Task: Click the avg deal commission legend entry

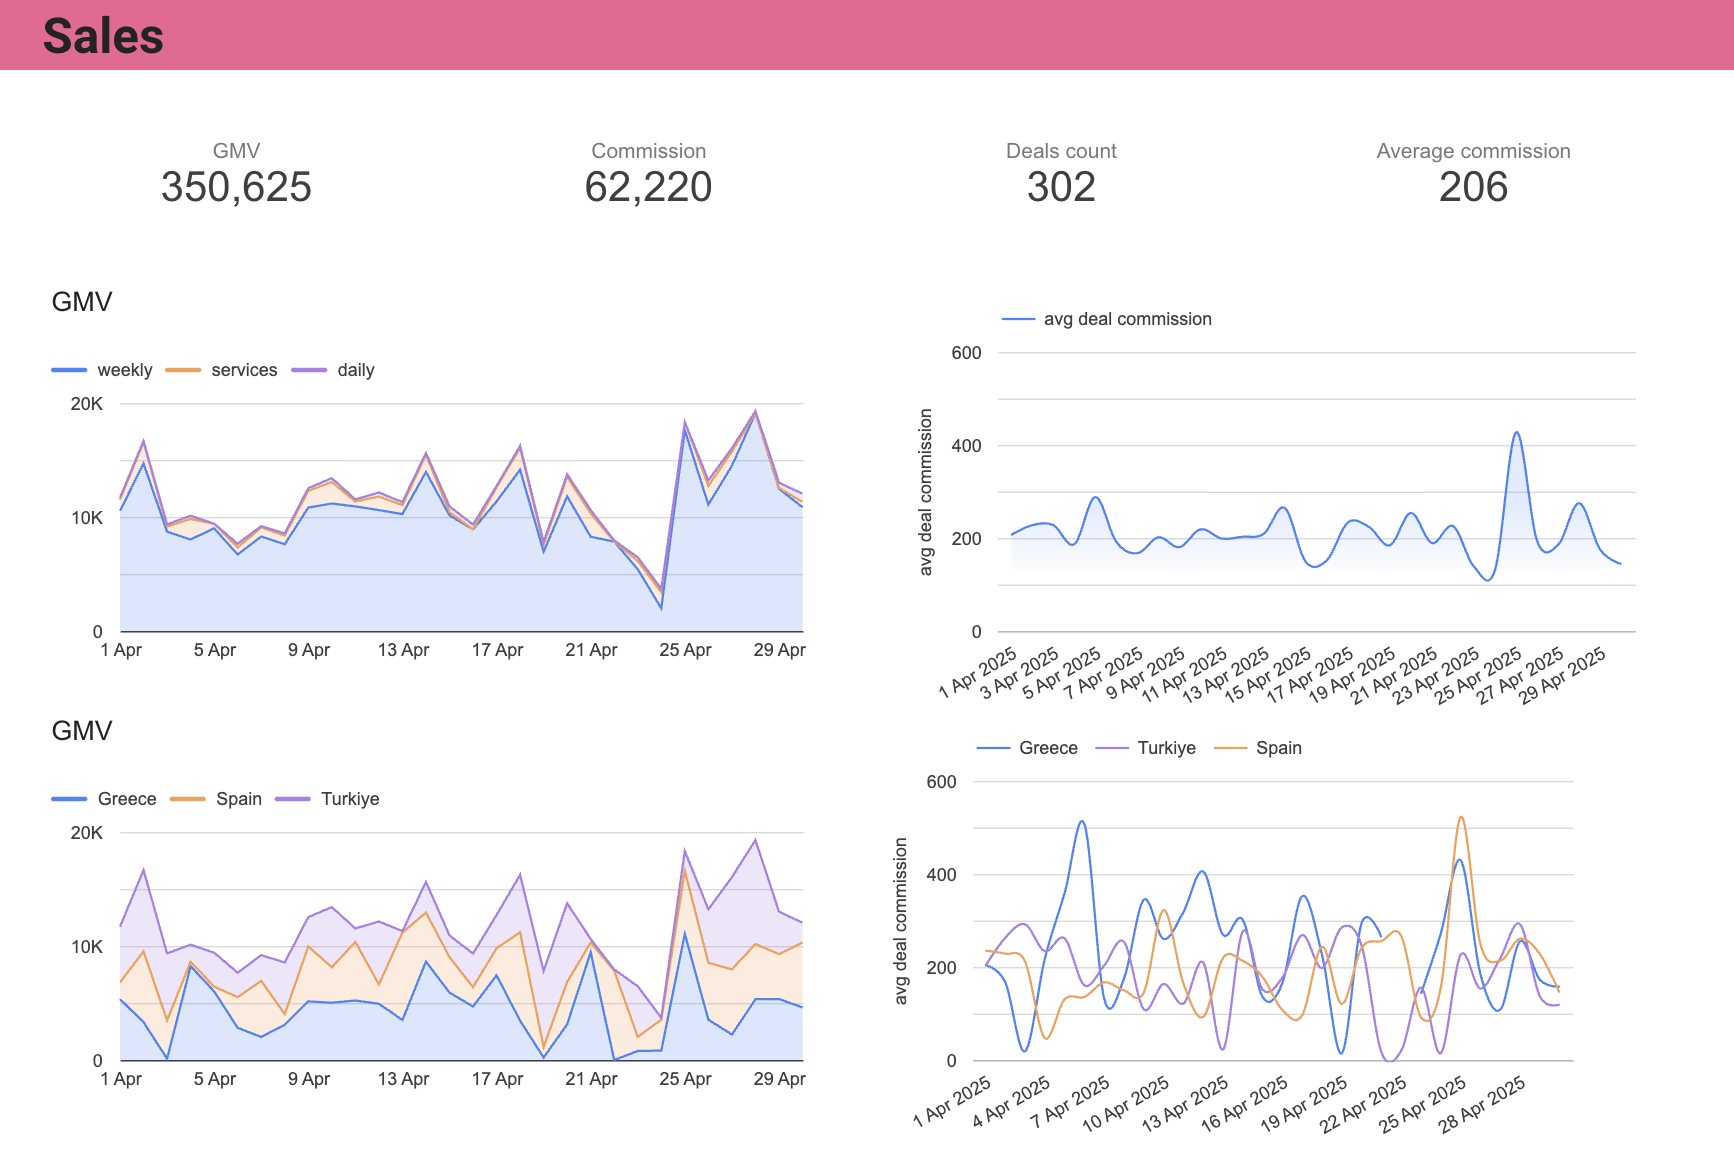Action: [x=1107, y=319]
